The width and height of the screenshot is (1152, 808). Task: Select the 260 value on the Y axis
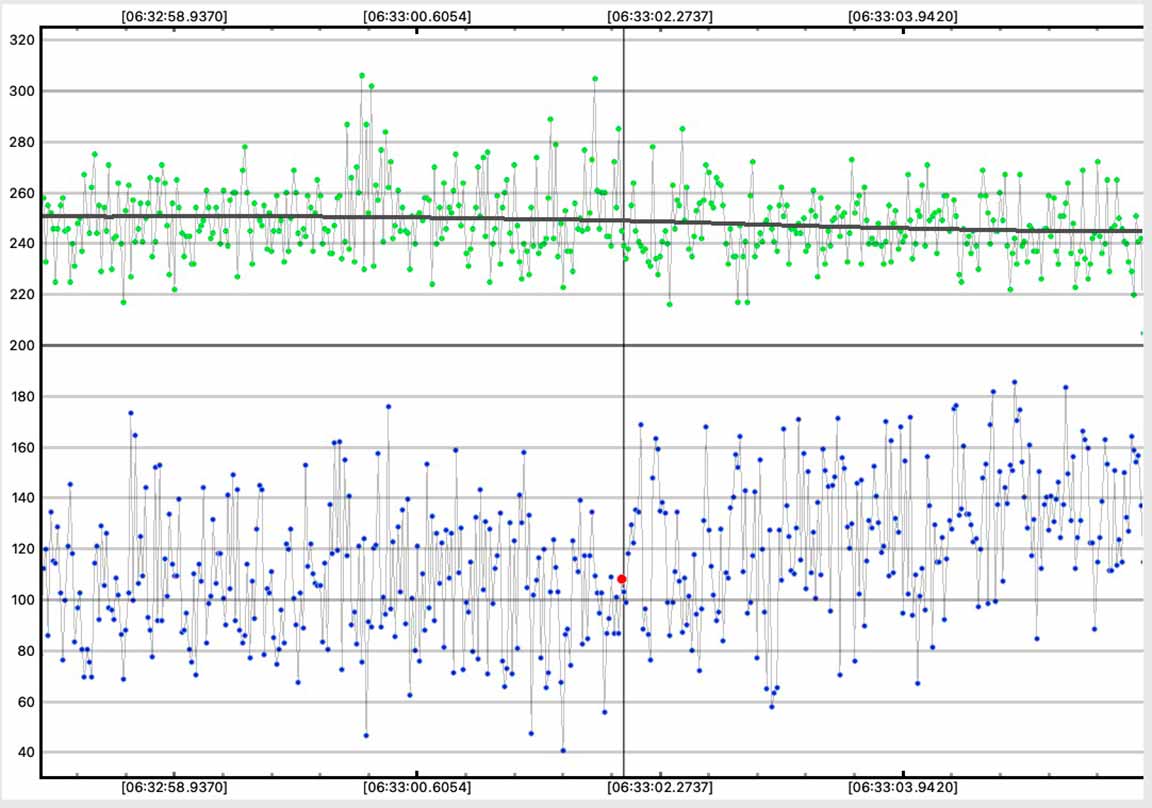coord(21,193)
